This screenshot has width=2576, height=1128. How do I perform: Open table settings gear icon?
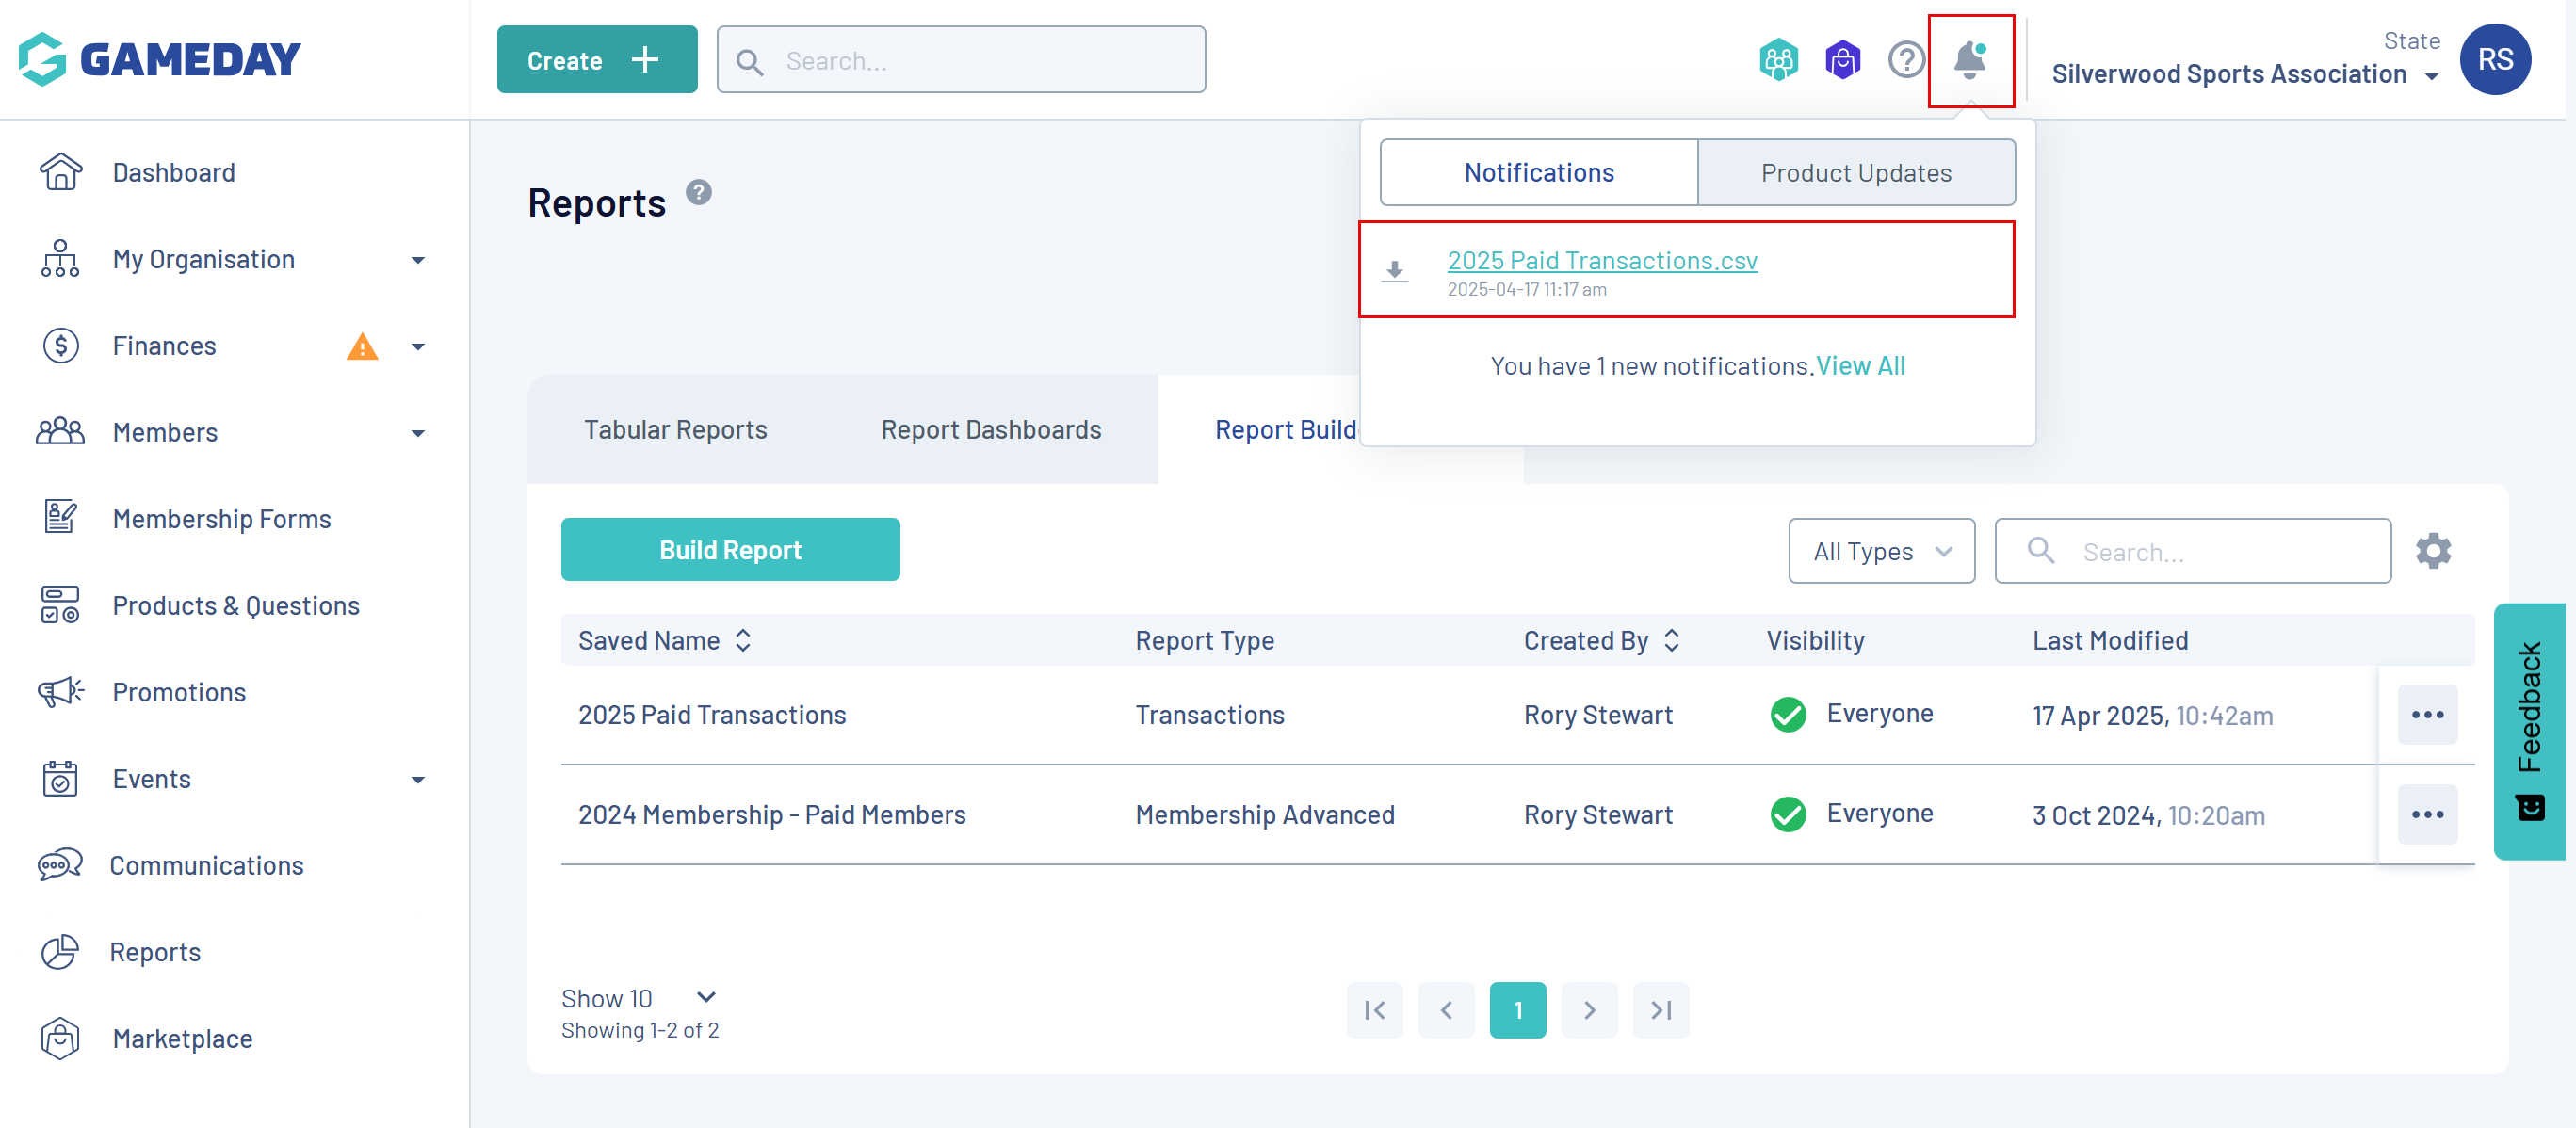(x=2432, y=551)
